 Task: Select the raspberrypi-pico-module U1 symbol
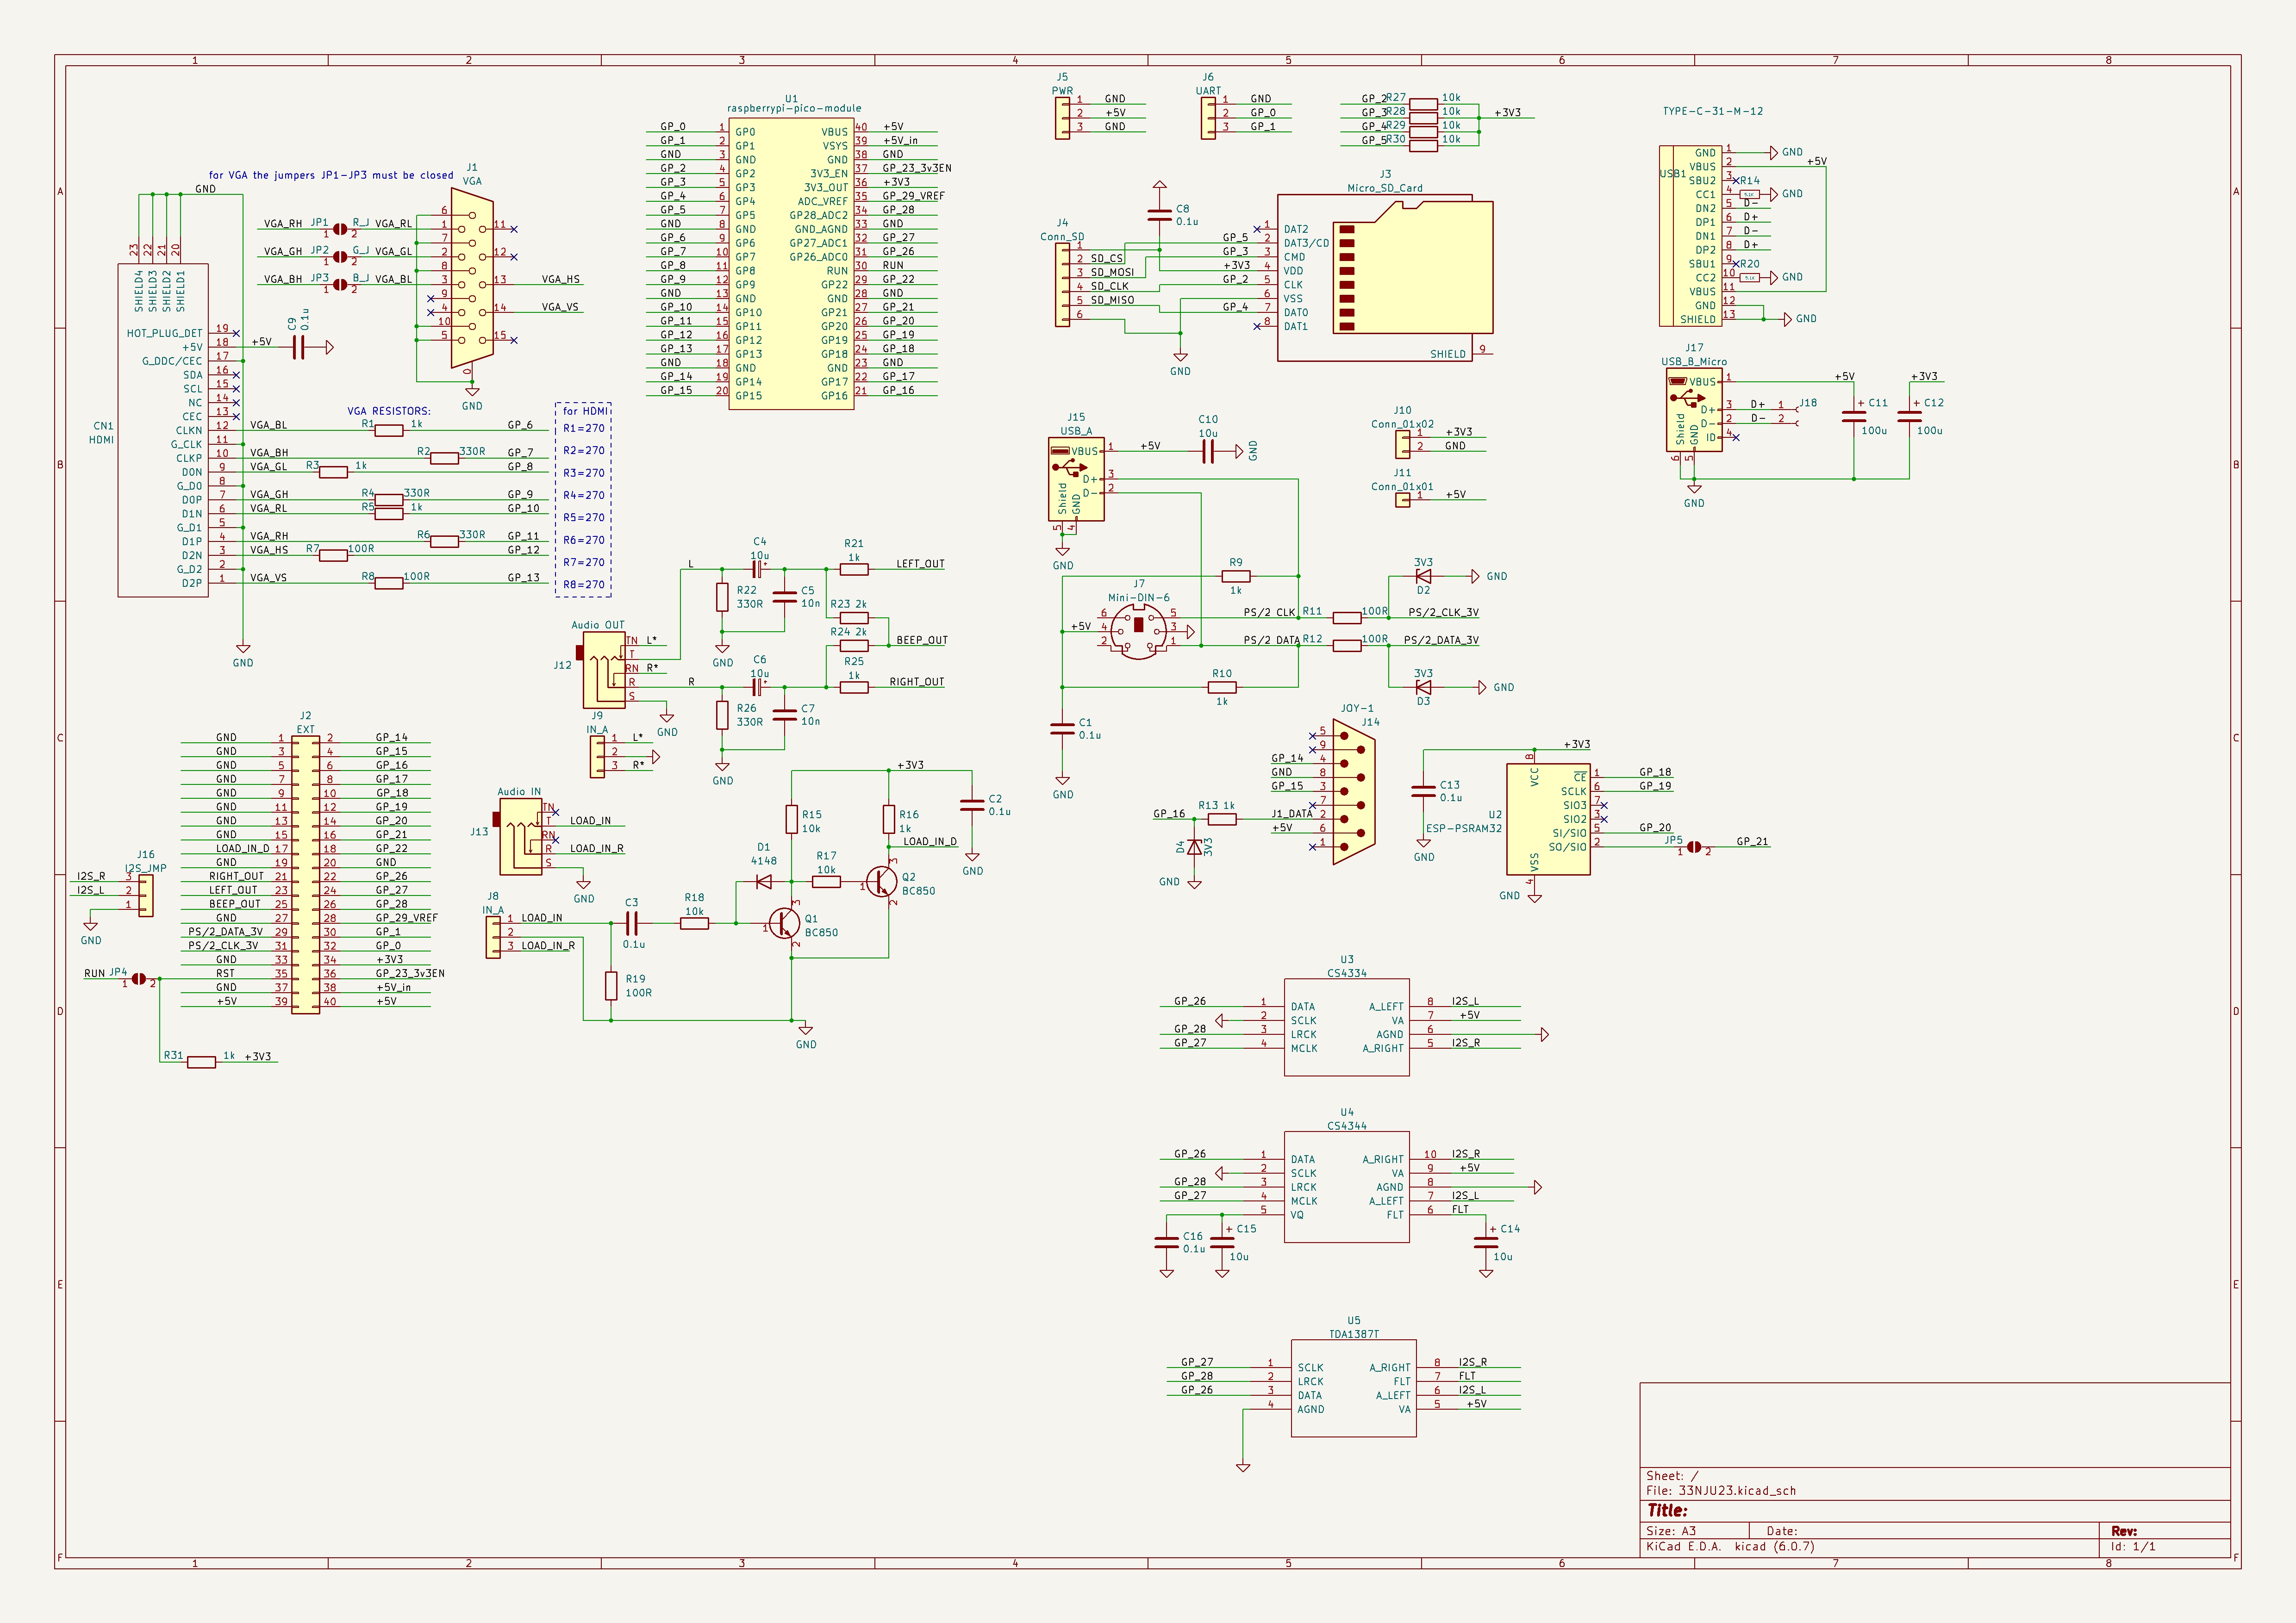coord(791,263)
